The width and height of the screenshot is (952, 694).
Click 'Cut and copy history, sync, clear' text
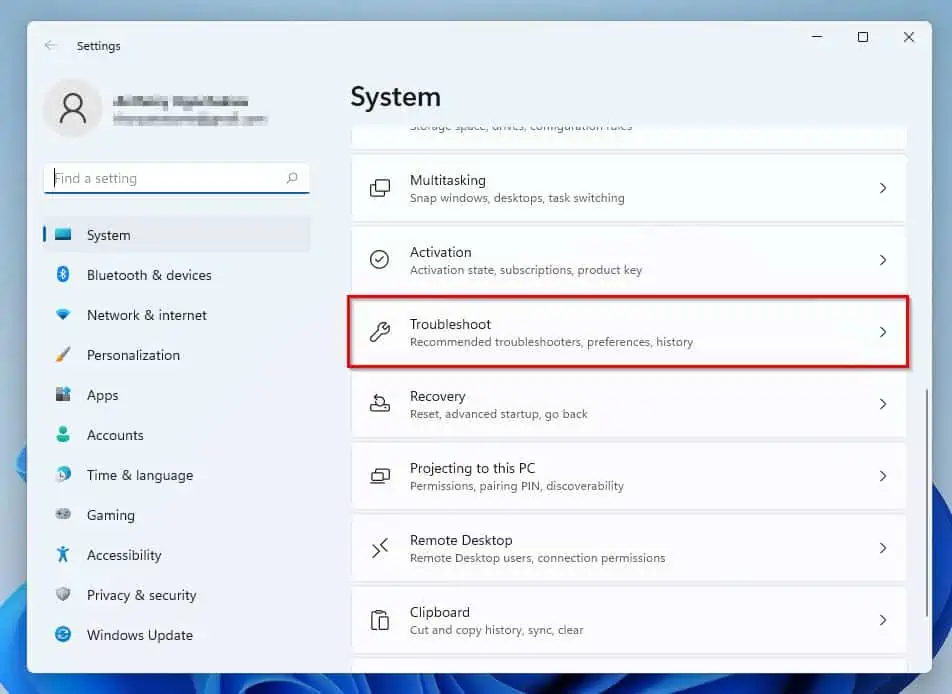[x=496, y=630]
